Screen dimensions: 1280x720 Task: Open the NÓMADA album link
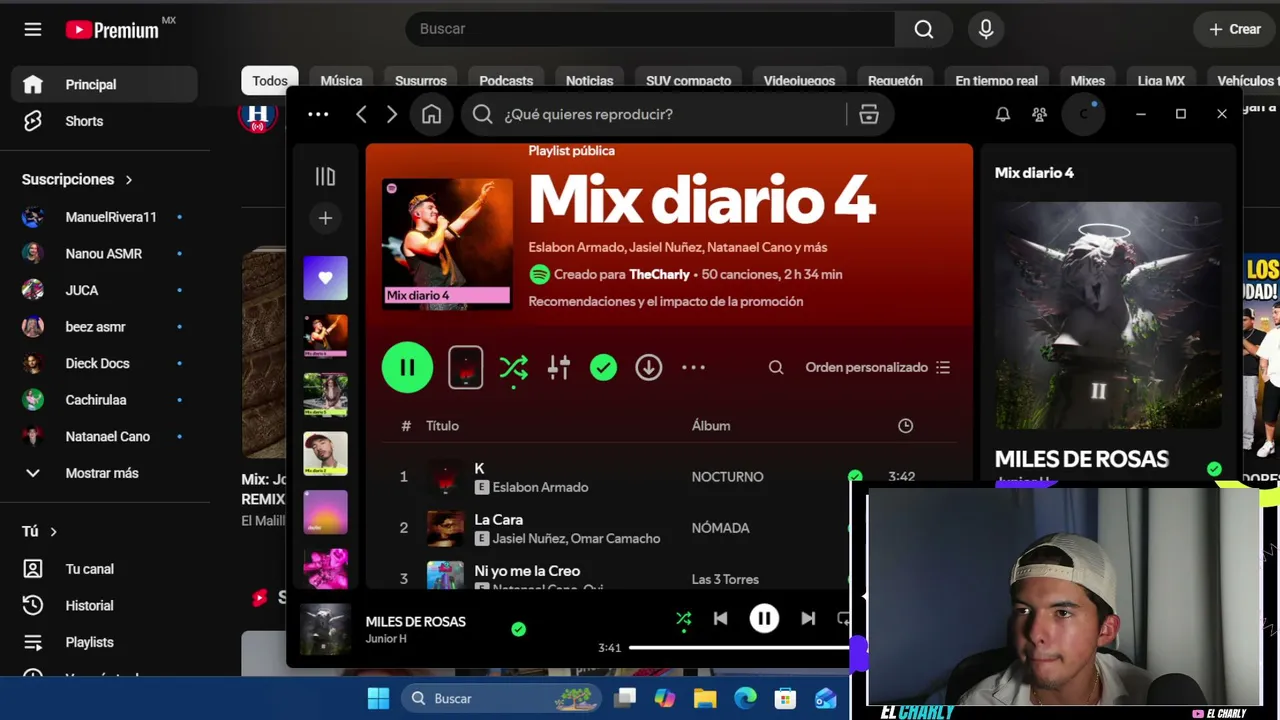(x=720, y=528)
